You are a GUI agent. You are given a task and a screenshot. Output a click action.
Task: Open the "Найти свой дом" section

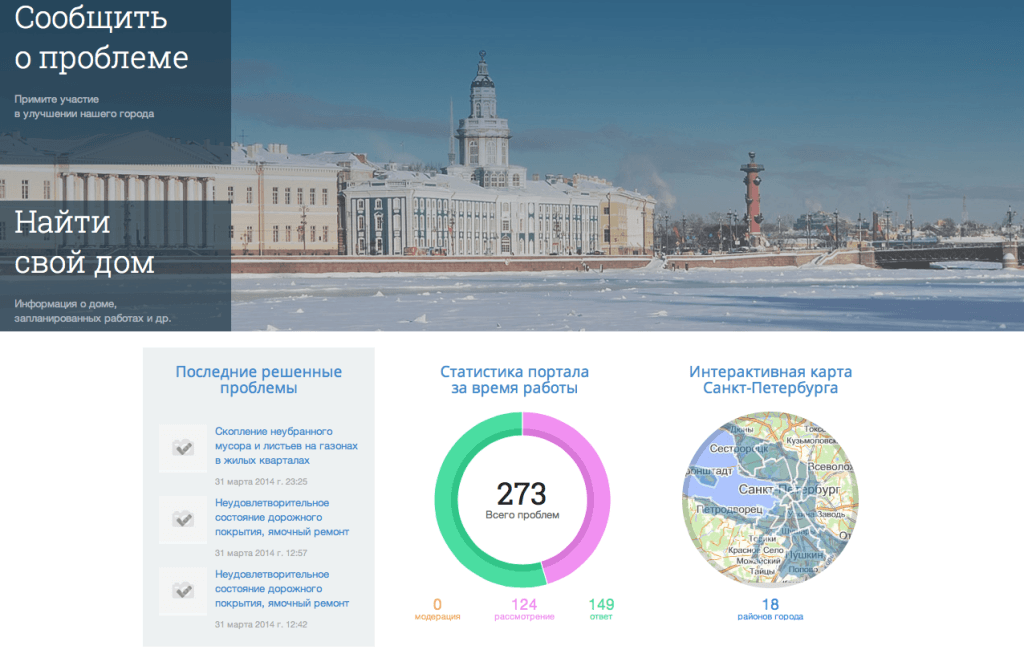tap(84, 242)
